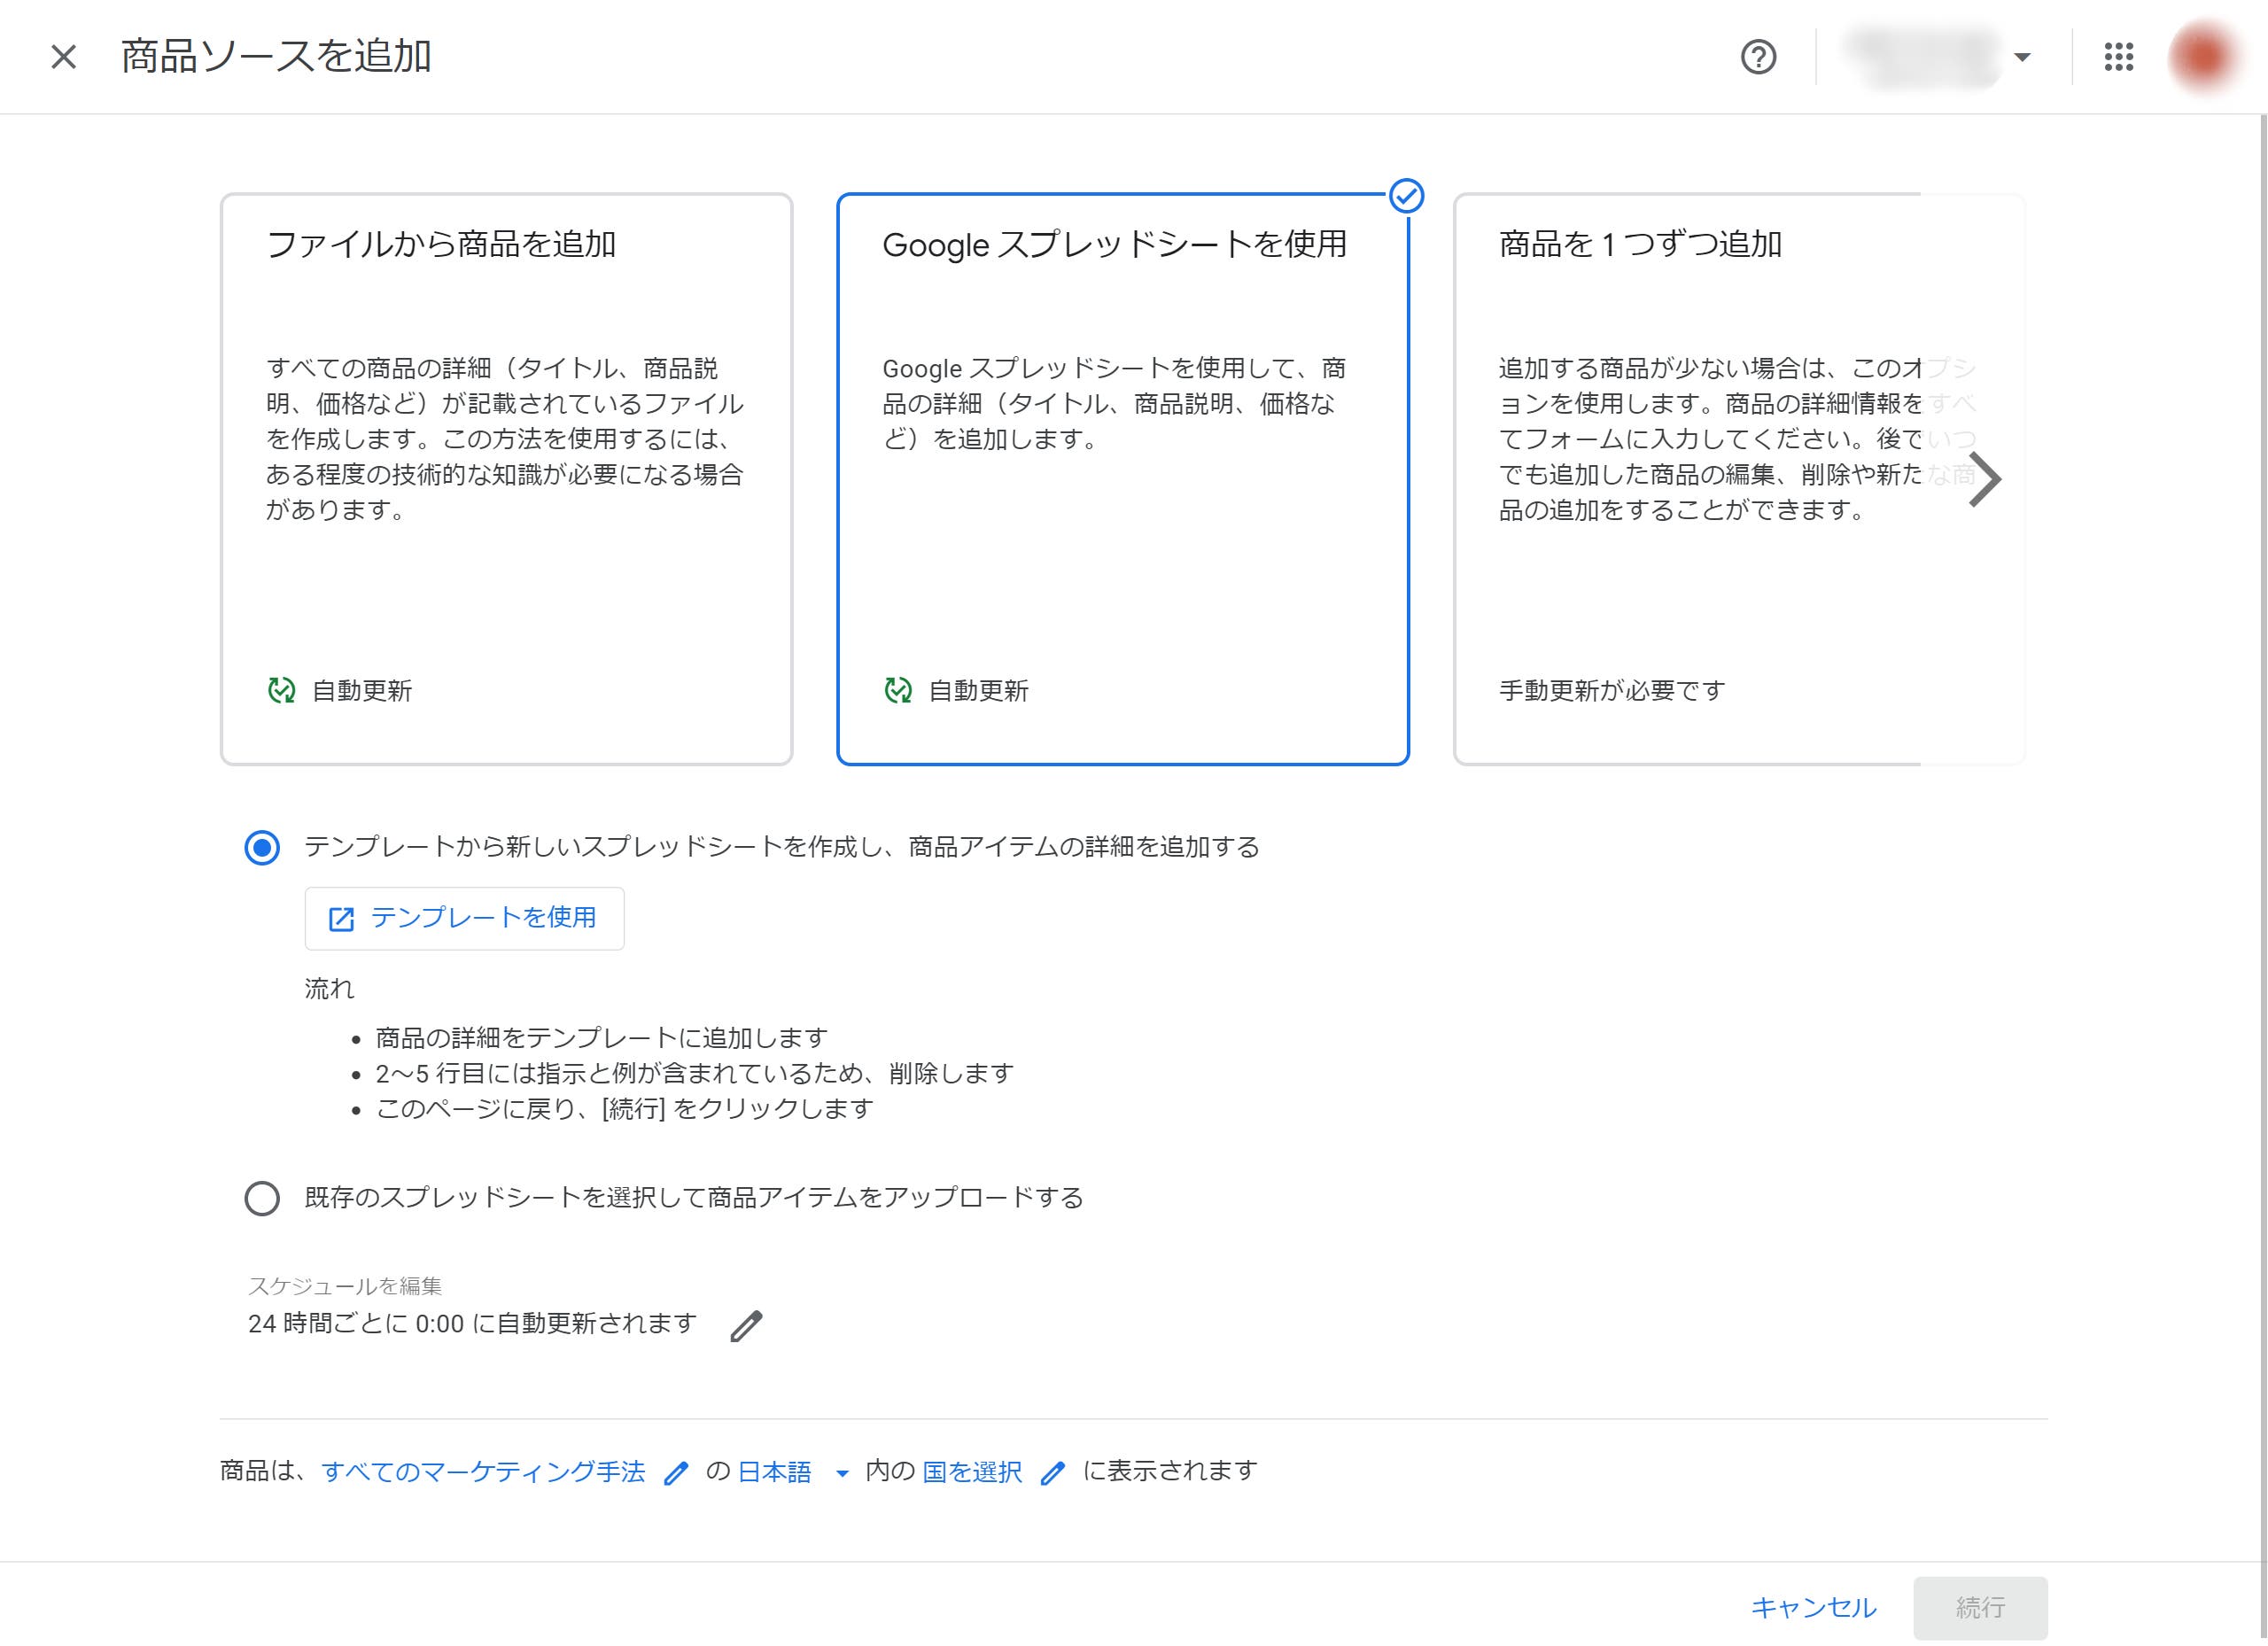2268x1646 pixels.
Task: Click bullet 商品の詳細をテンプレートに追加します
Action: click(x=602, y=1038)
